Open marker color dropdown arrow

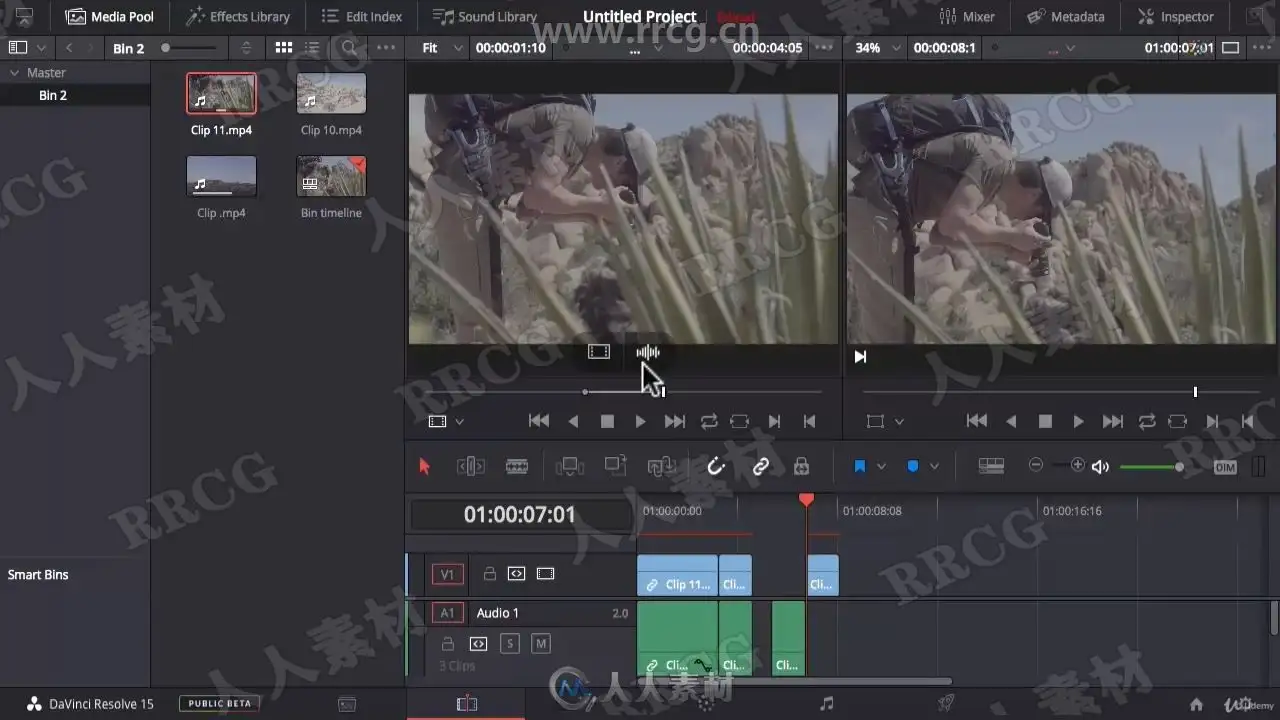click(934, 467)
